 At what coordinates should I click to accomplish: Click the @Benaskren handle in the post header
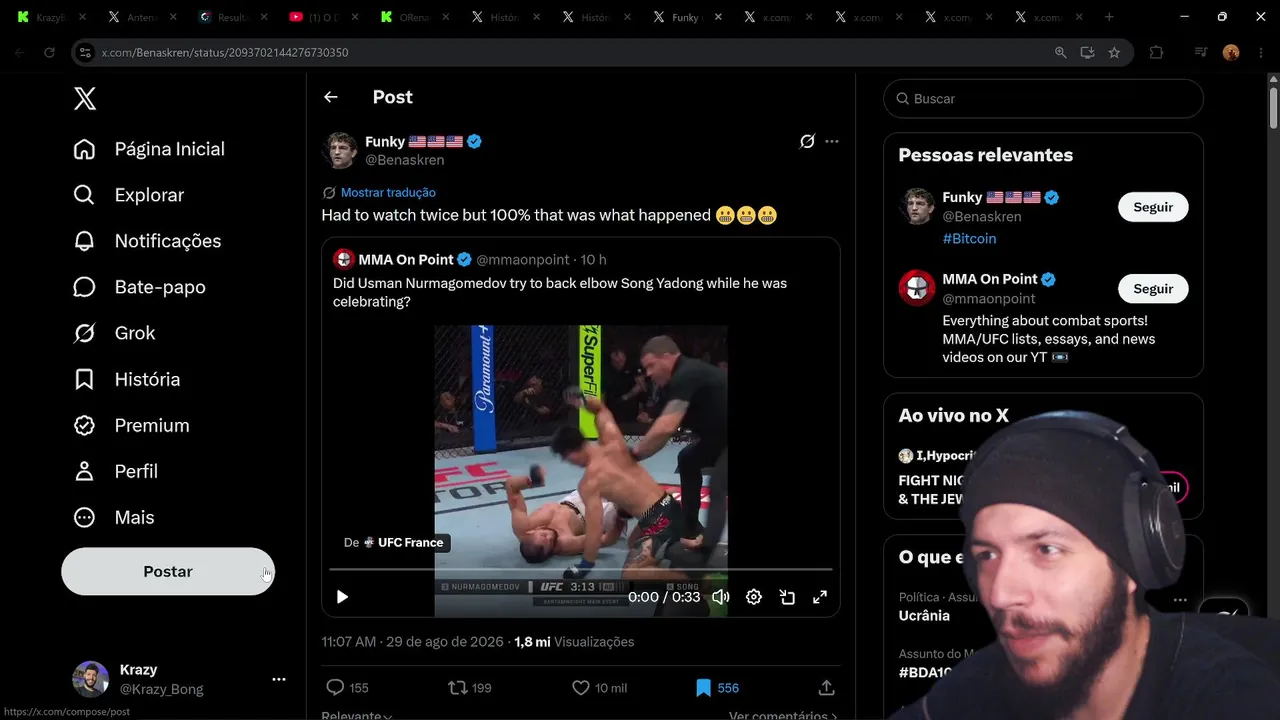point(405,160)
